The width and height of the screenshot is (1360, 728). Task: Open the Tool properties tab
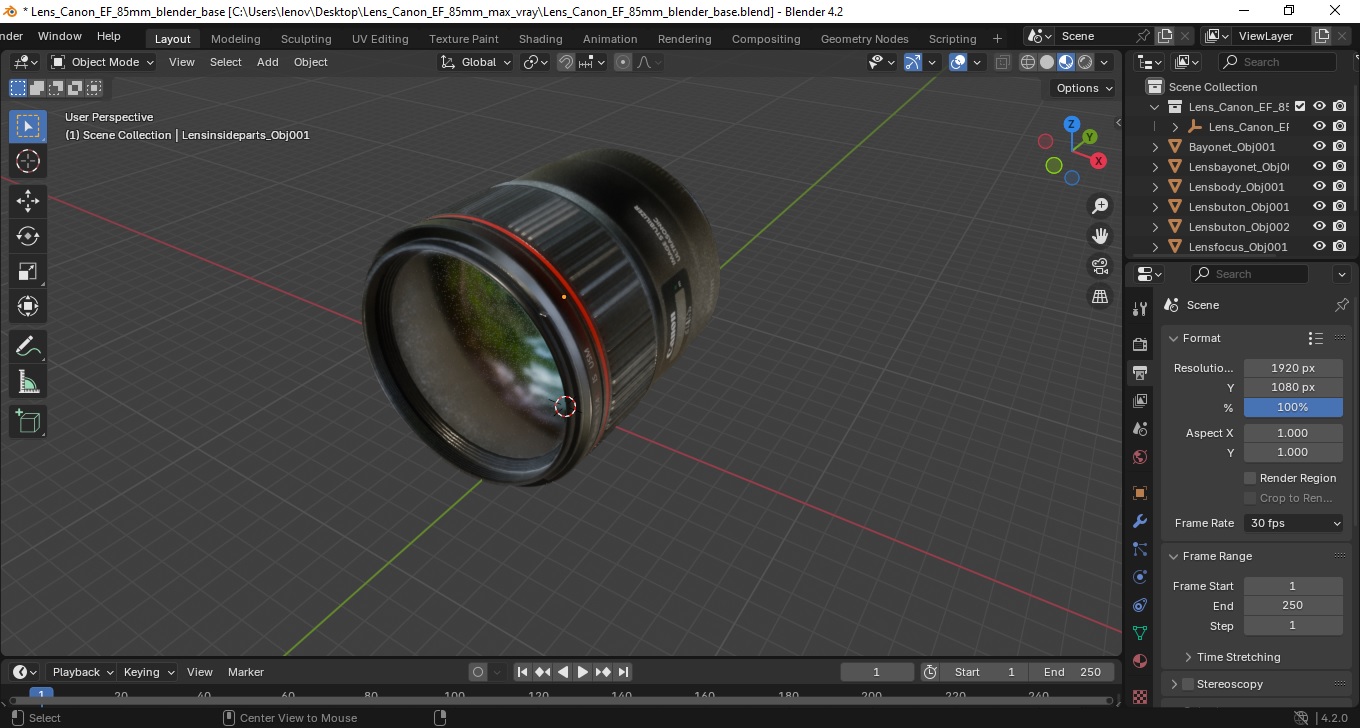tap(1139, 309)
